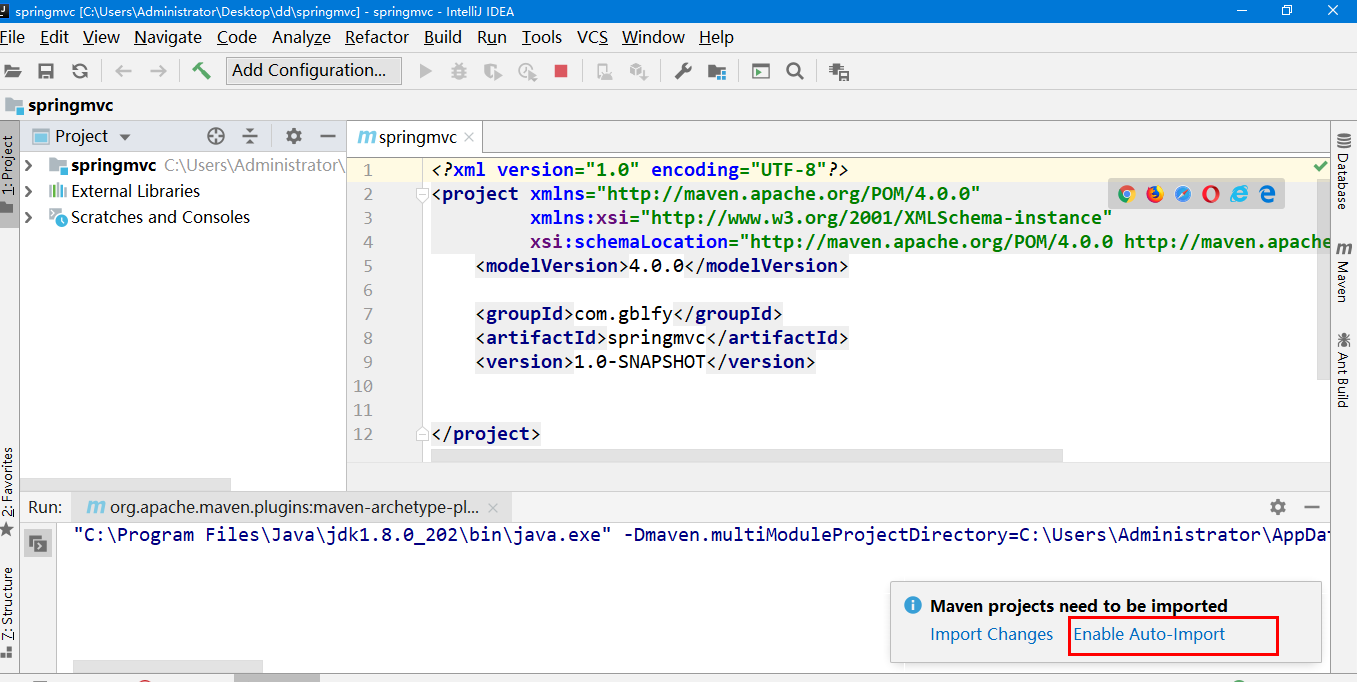Preview the file in the Edge browser icon
Viewport: 1357px width, 682px height.
(x=1267, y=194)
